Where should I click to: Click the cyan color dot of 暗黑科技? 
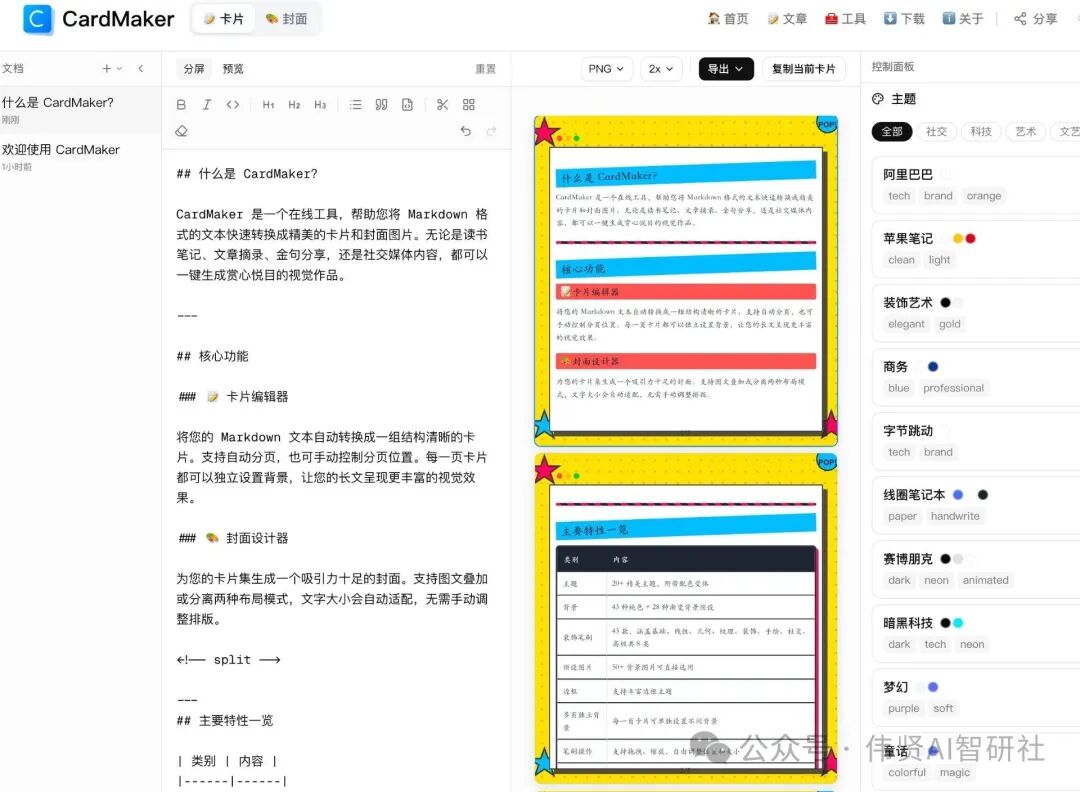pyautogui.click(x=958, y=623)
